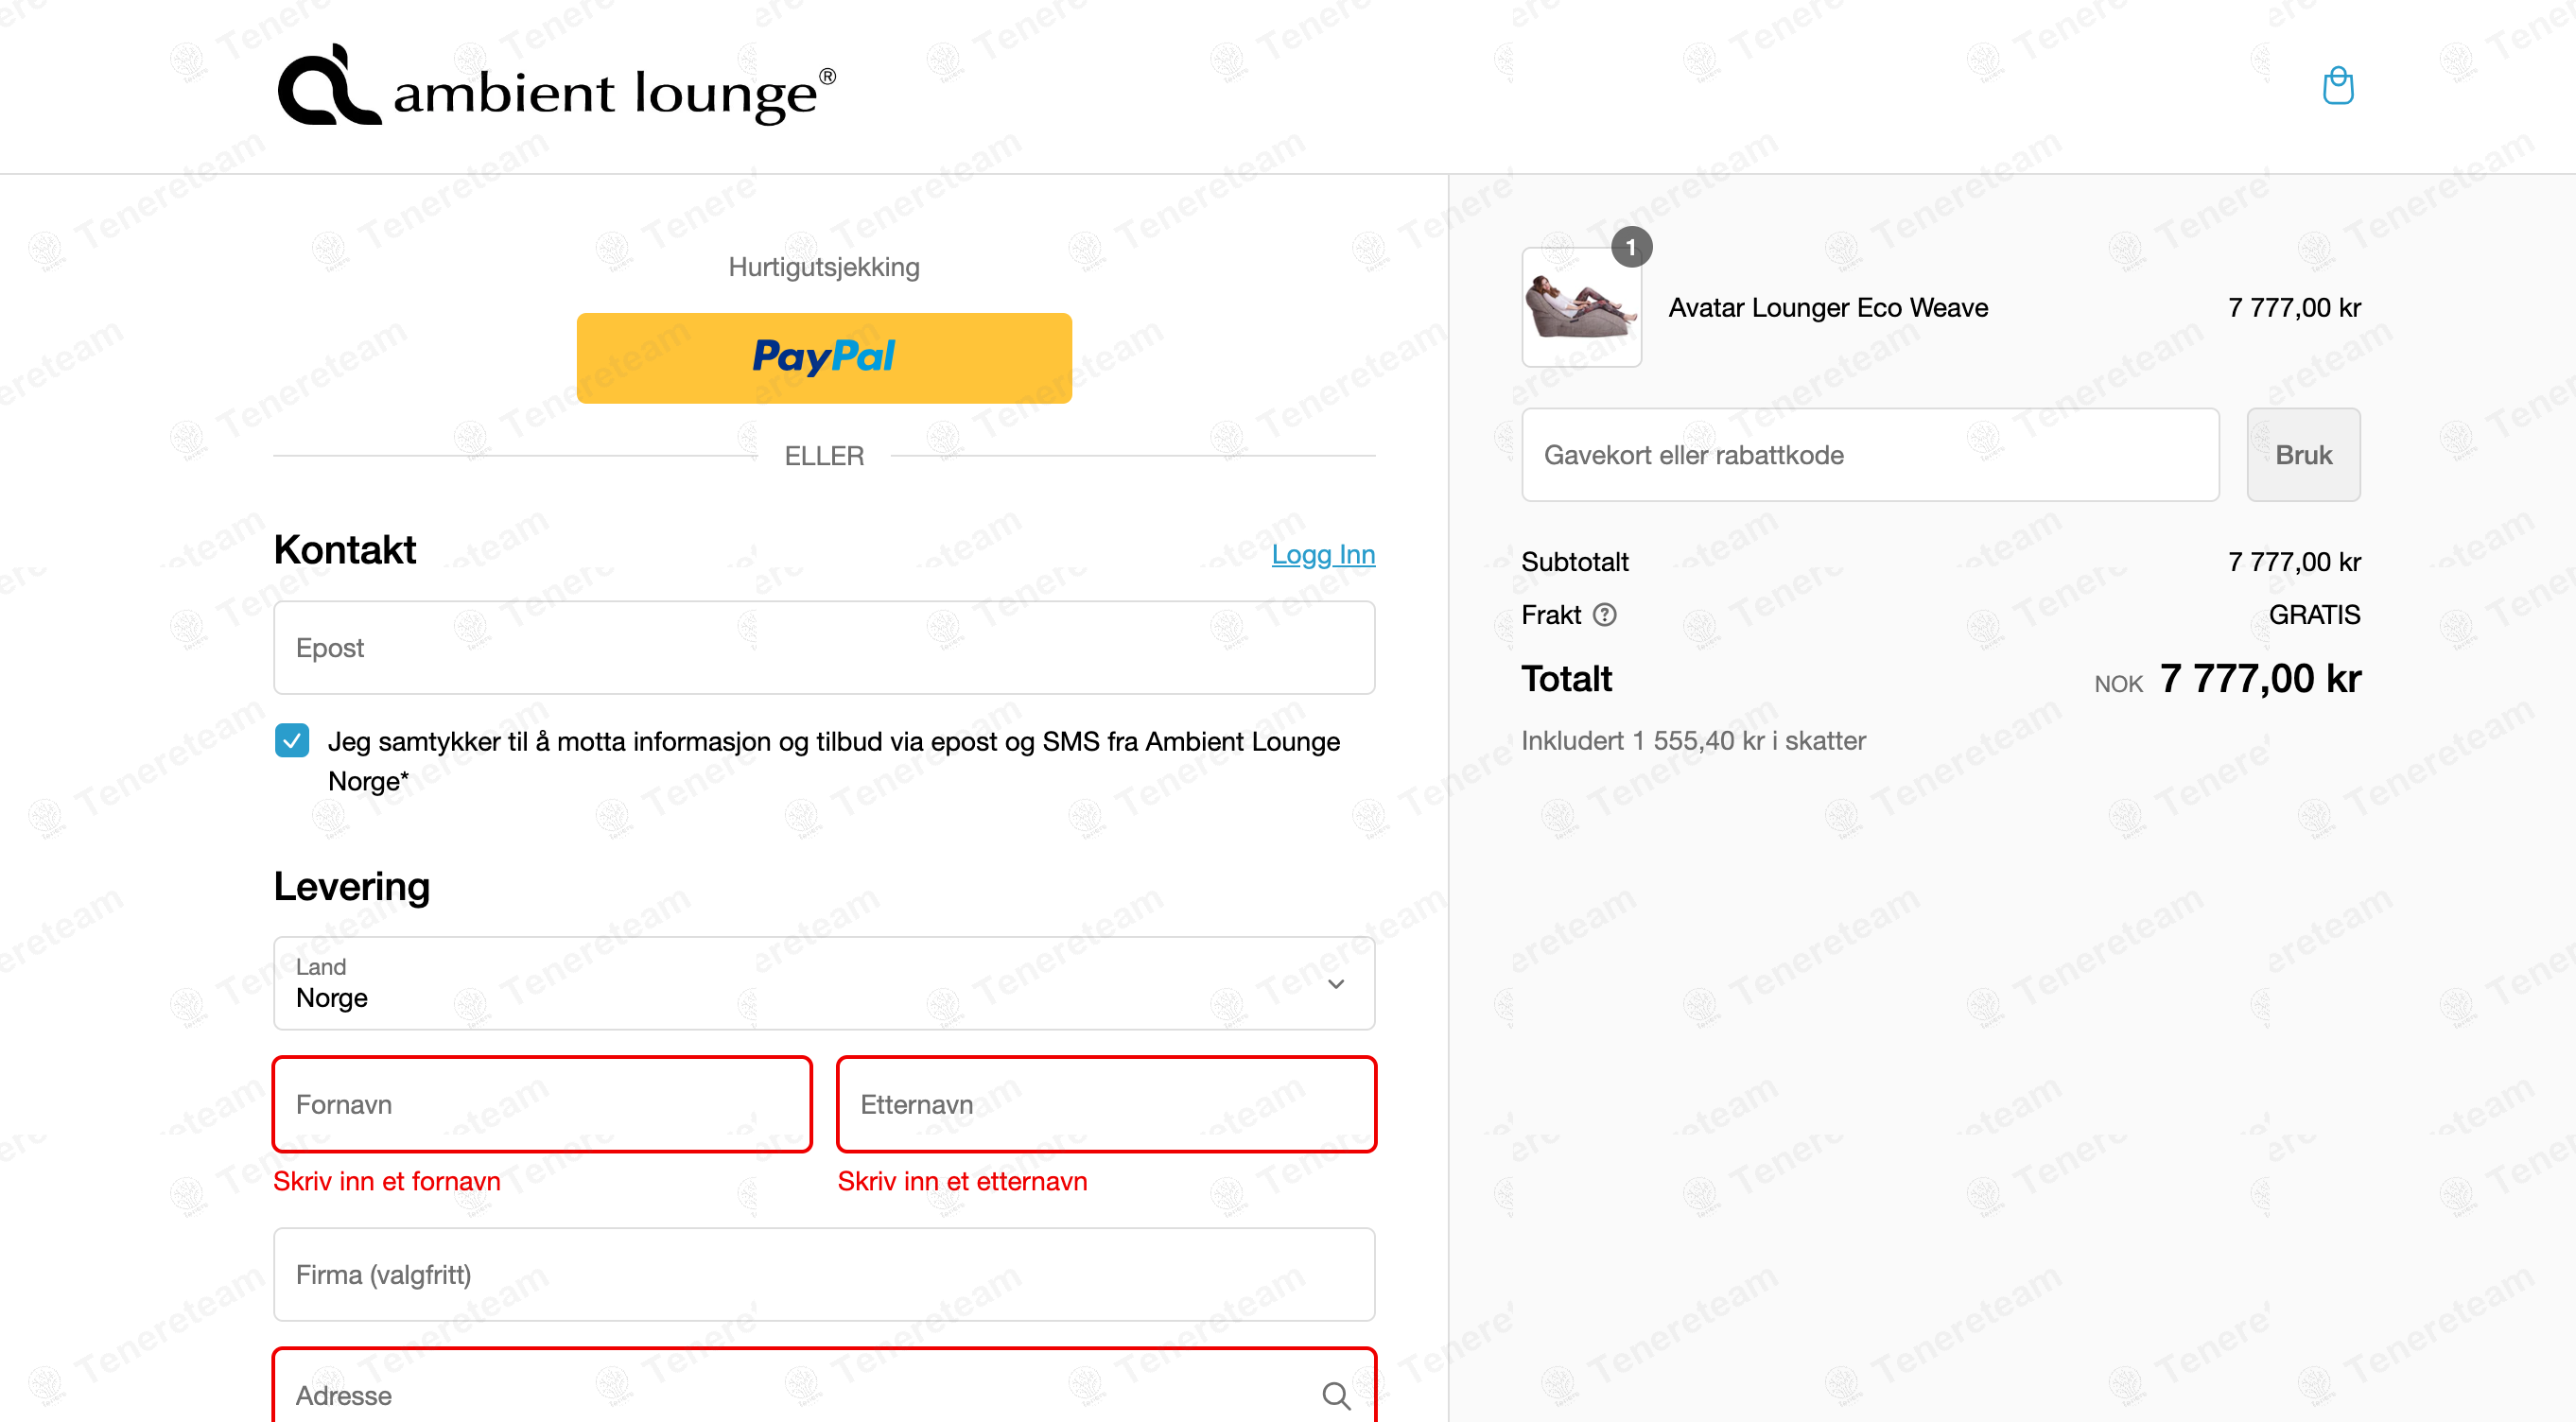Screen dimensions: 2576x1422
Task: Click the chevron arrow in Land selector
Action: click(x=1336, y=984)
